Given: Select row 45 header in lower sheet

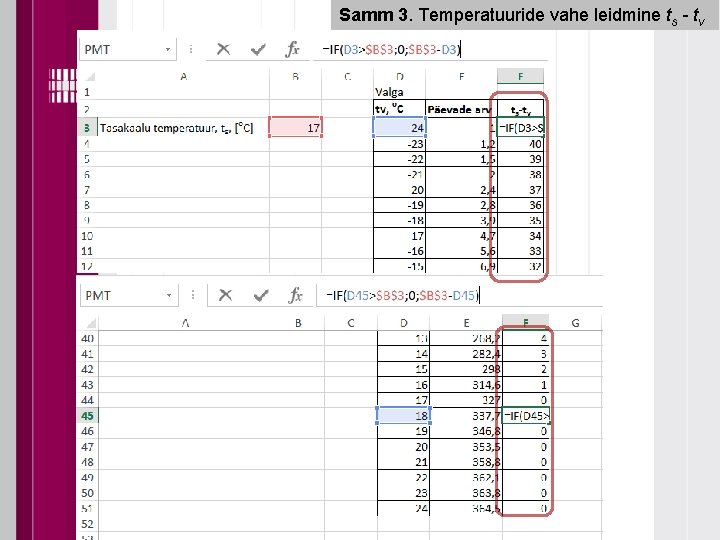Looking at the screenshot, I should pos(87,416).
